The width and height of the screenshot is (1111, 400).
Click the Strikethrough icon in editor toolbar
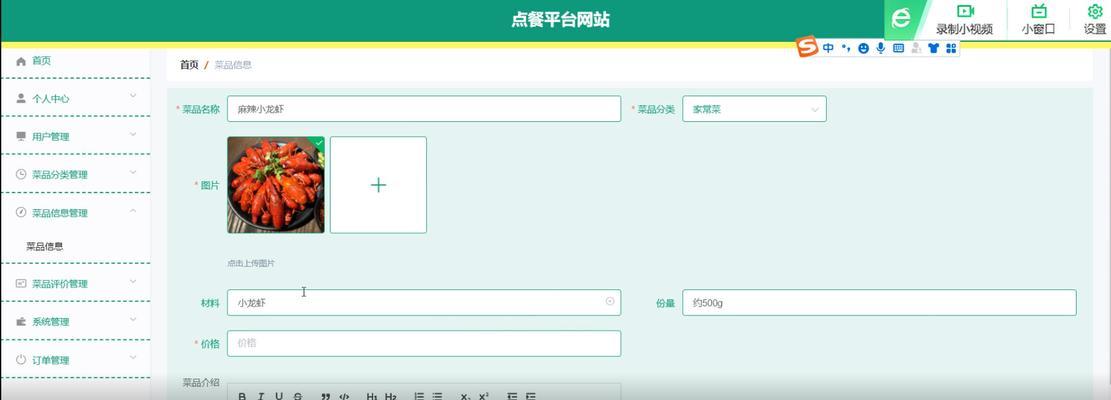298,396
